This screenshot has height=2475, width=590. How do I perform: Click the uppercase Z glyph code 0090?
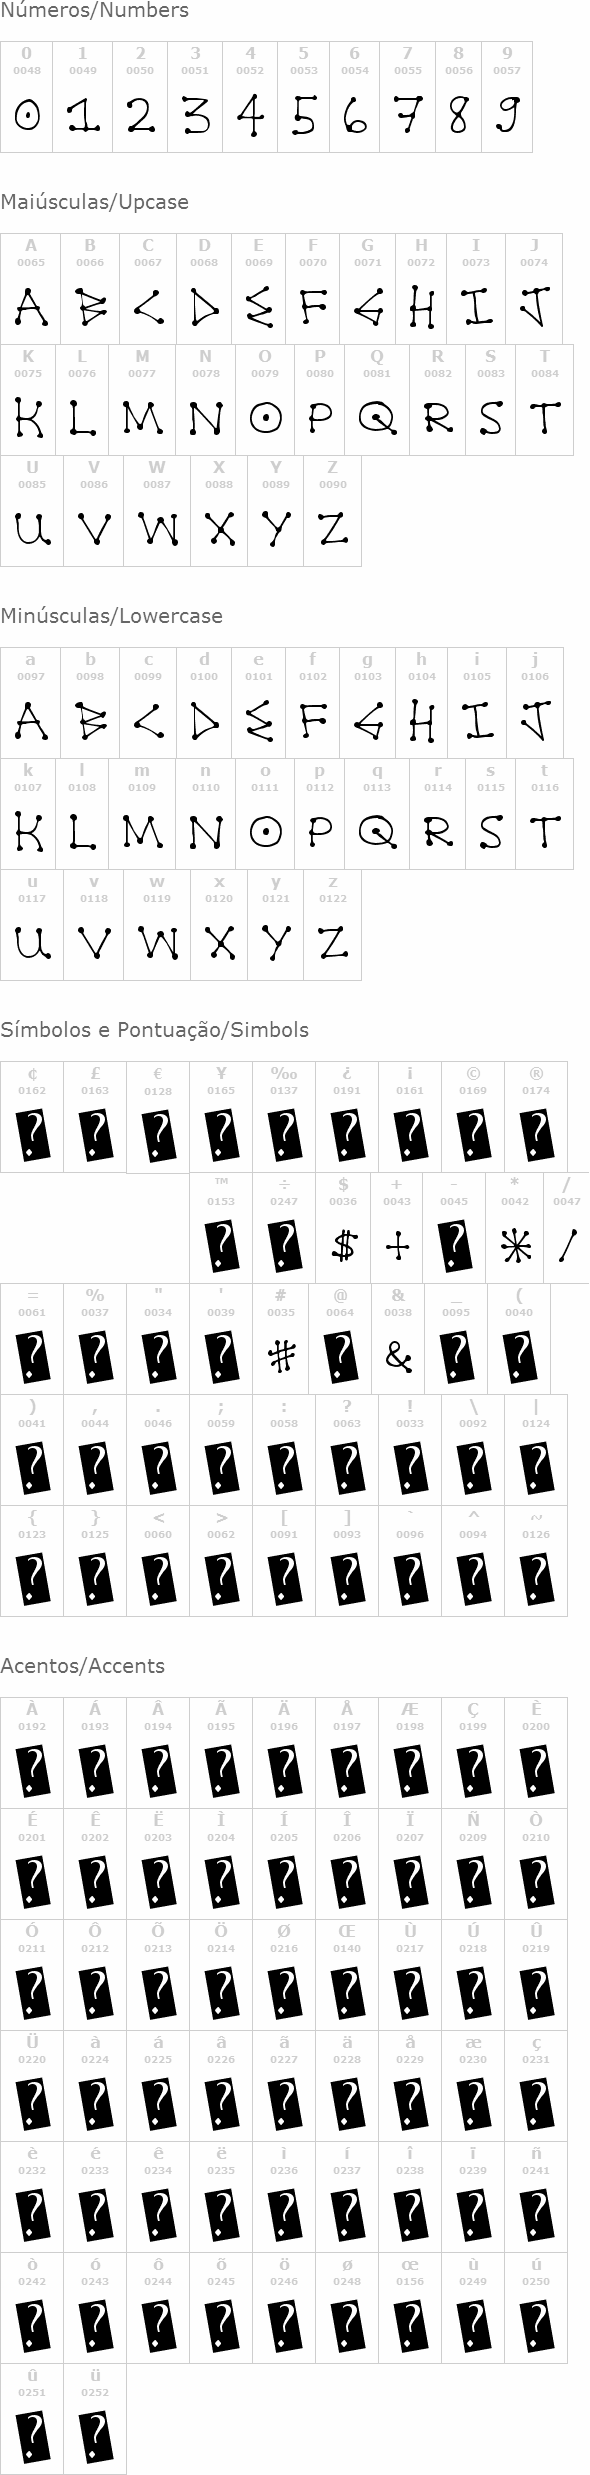pyautogui.click(x=332, y=511)
